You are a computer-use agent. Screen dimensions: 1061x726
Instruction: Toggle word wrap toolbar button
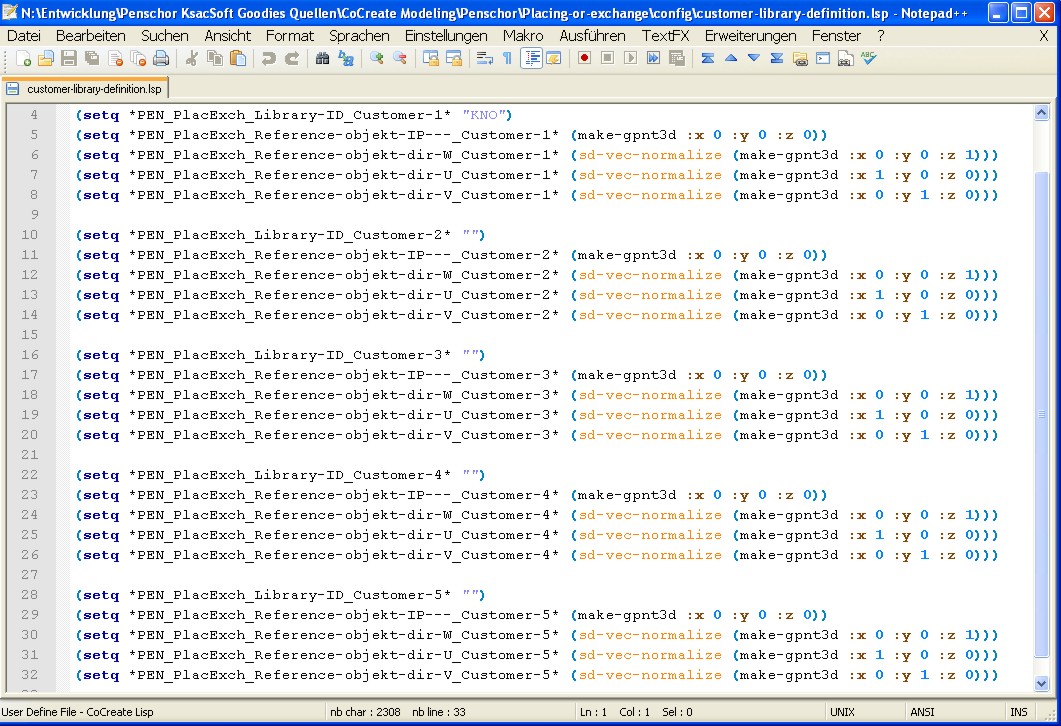coord(484,59)
